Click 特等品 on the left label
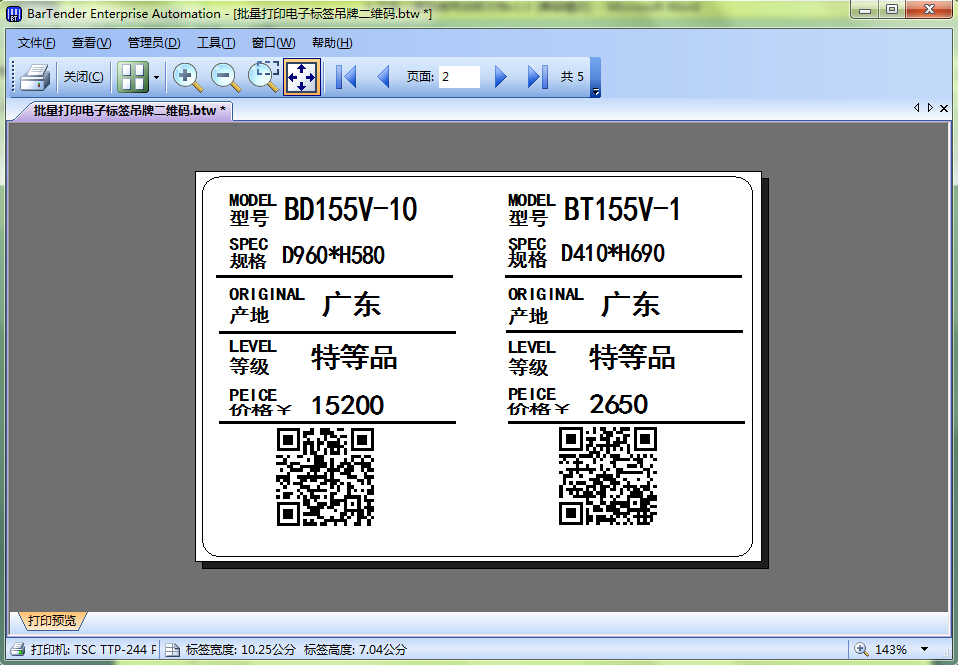 [354, 358]
